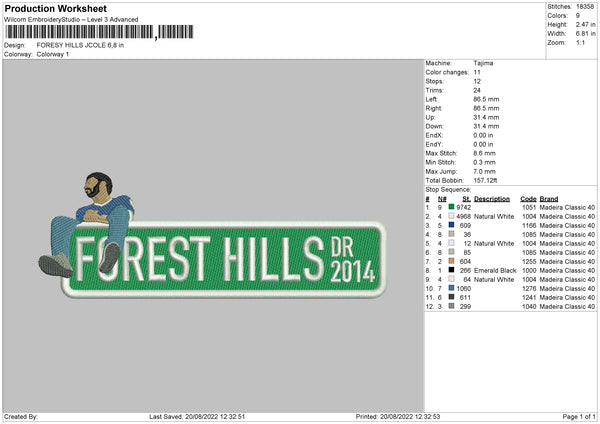Click the 'N#' column header
This screenshot has height=424, width=600.
pyautogui.click(x=442, y=199)
